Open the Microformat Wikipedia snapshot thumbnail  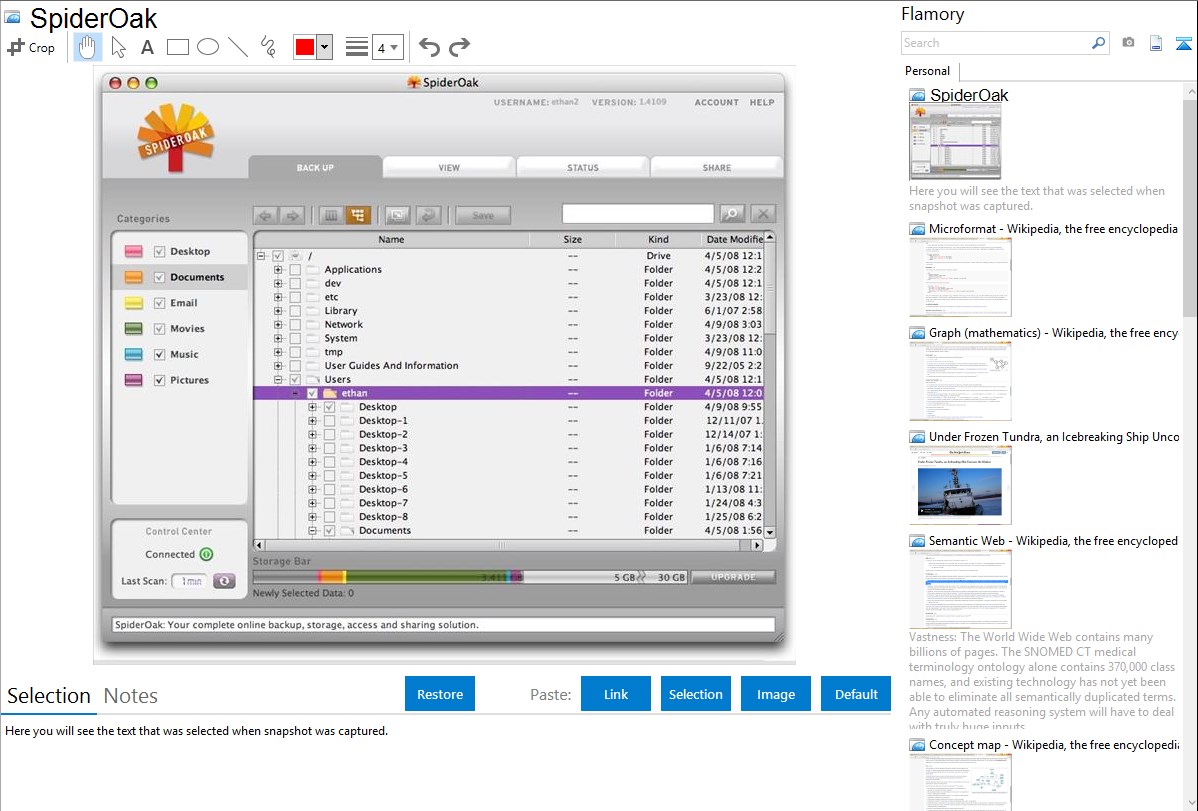[960, 277]
